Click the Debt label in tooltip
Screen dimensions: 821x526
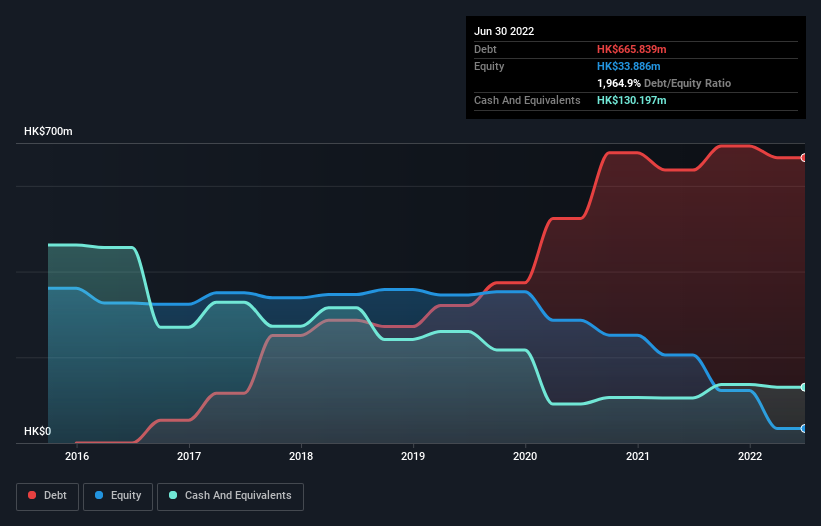click(x=485, y=49)
